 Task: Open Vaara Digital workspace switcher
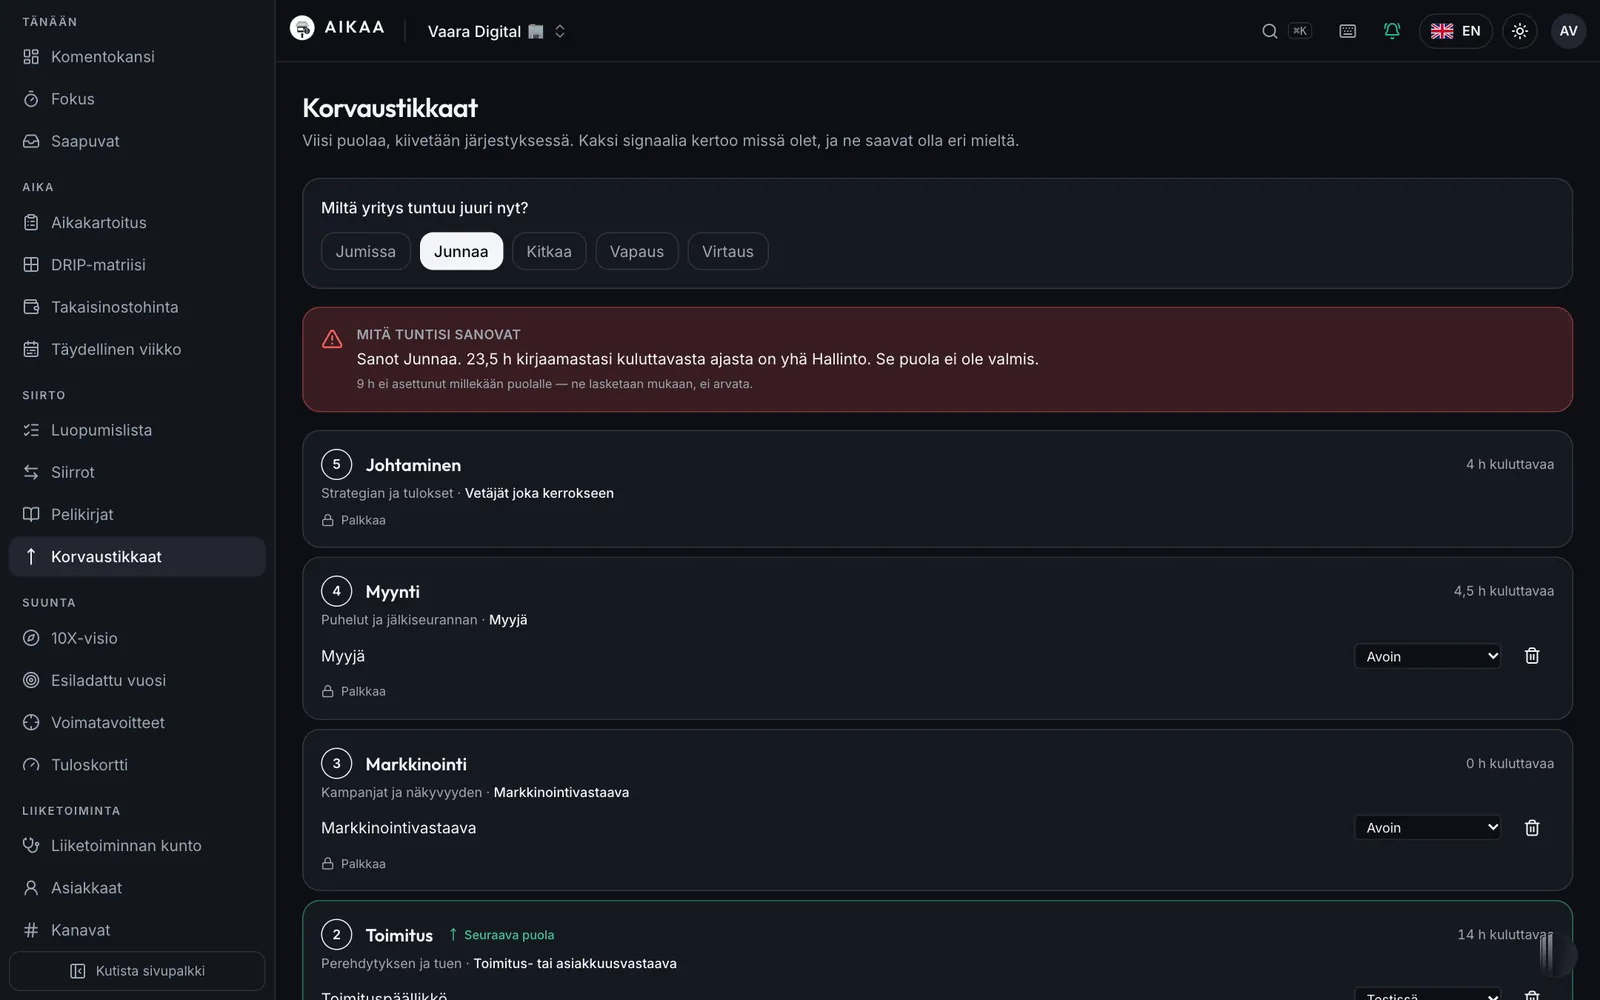[x=497, y=31]
